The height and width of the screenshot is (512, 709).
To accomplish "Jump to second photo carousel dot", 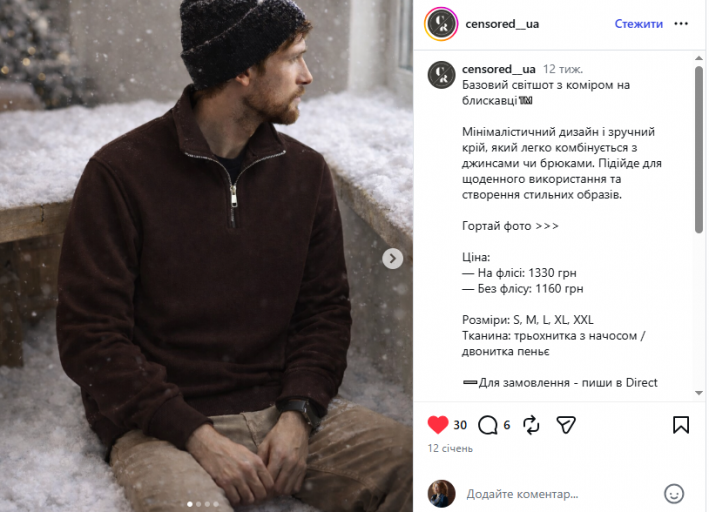I will (x=198, y=504).
